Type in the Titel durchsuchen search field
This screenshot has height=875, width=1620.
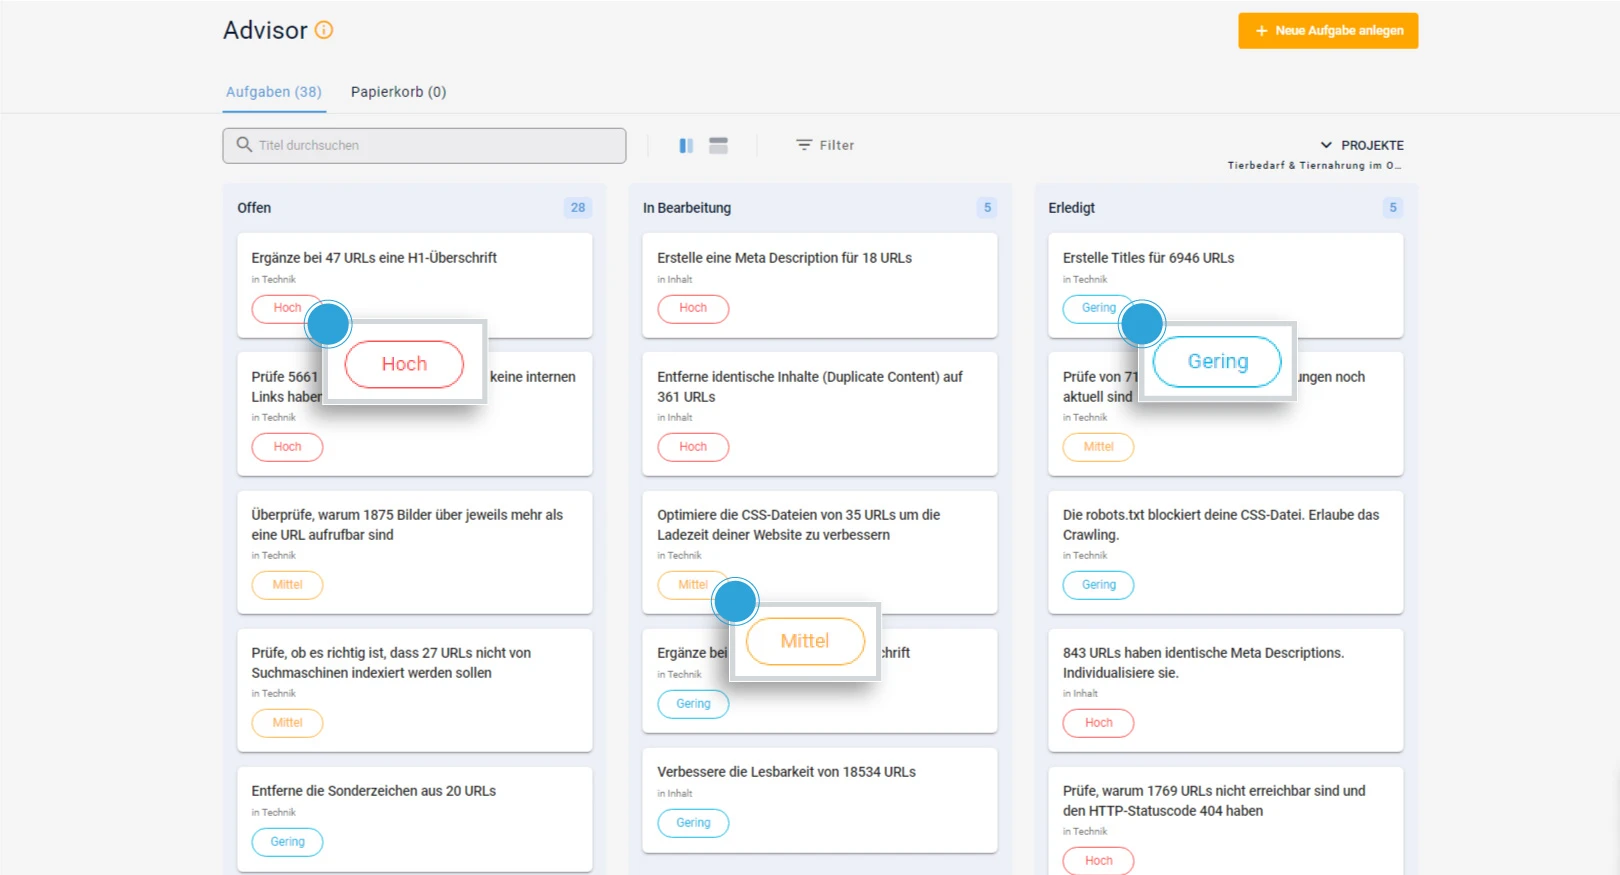coord(440,145)
